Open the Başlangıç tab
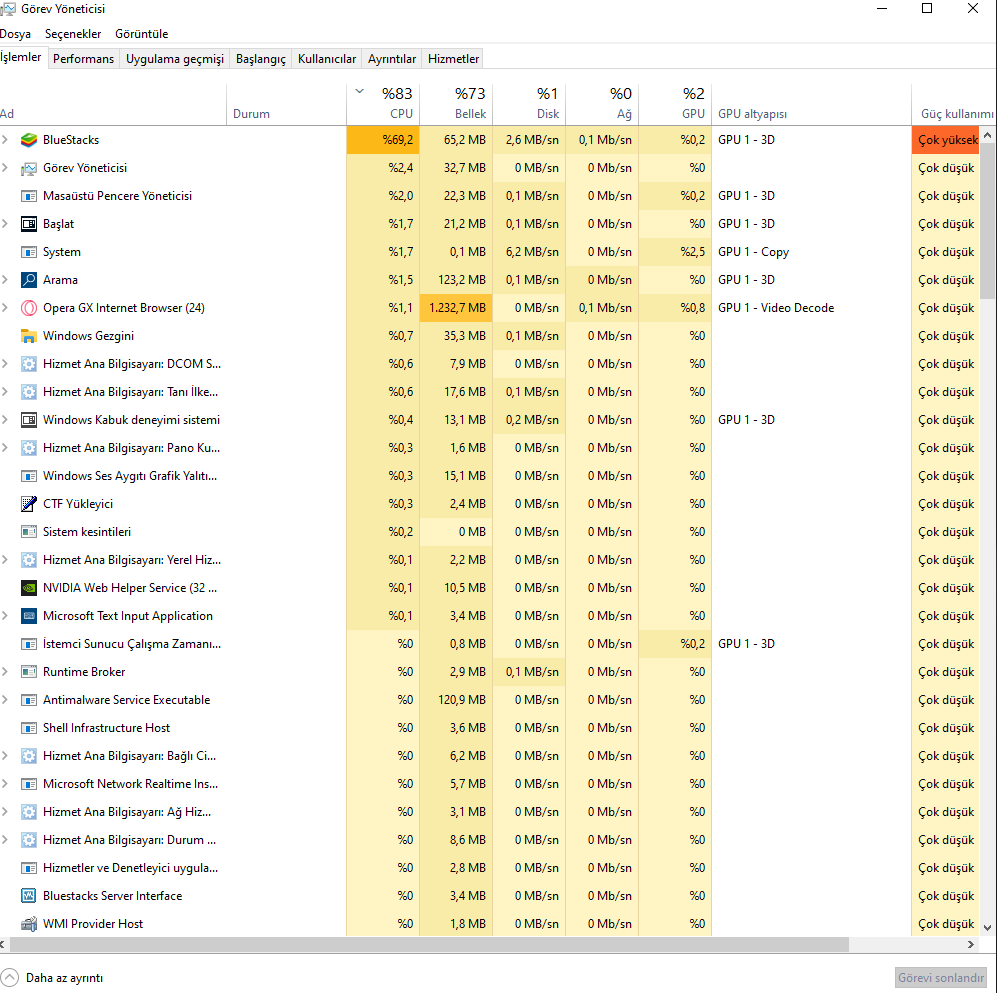Screen dimensions: 997x993 [x=261, y=58]
